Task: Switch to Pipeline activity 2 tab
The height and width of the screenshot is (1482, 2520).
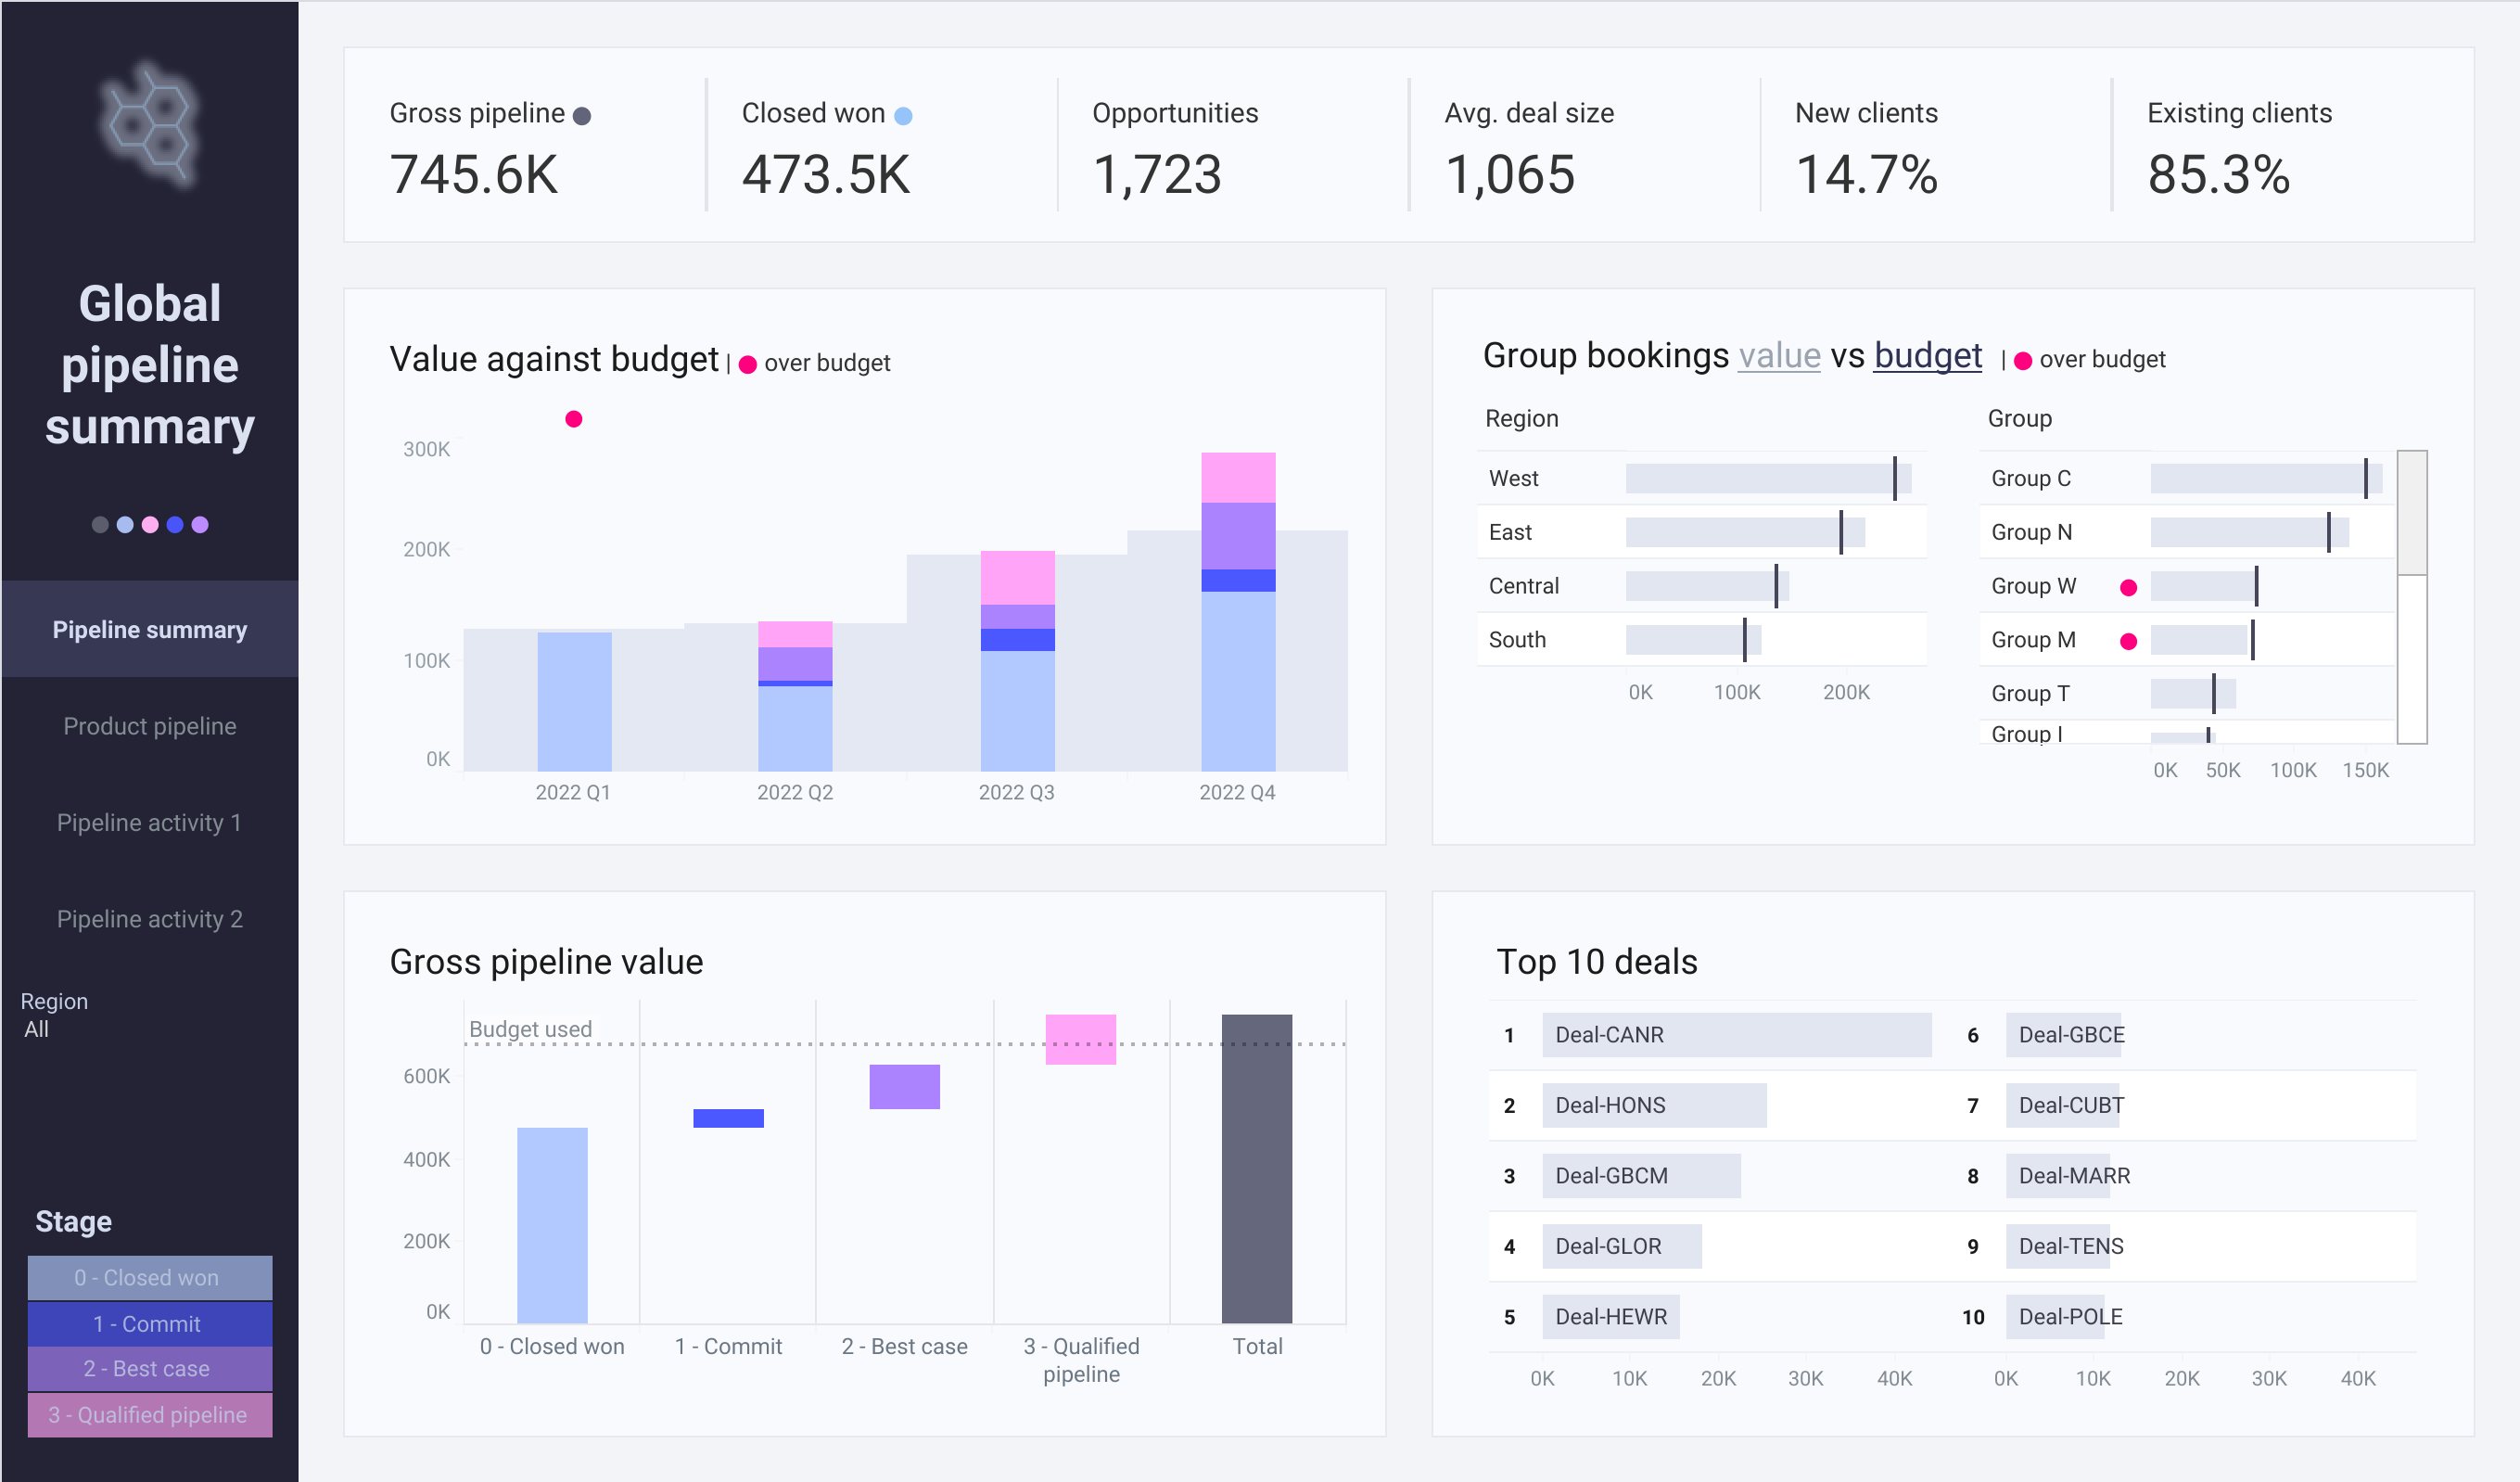Action: (x=150, y=919)
